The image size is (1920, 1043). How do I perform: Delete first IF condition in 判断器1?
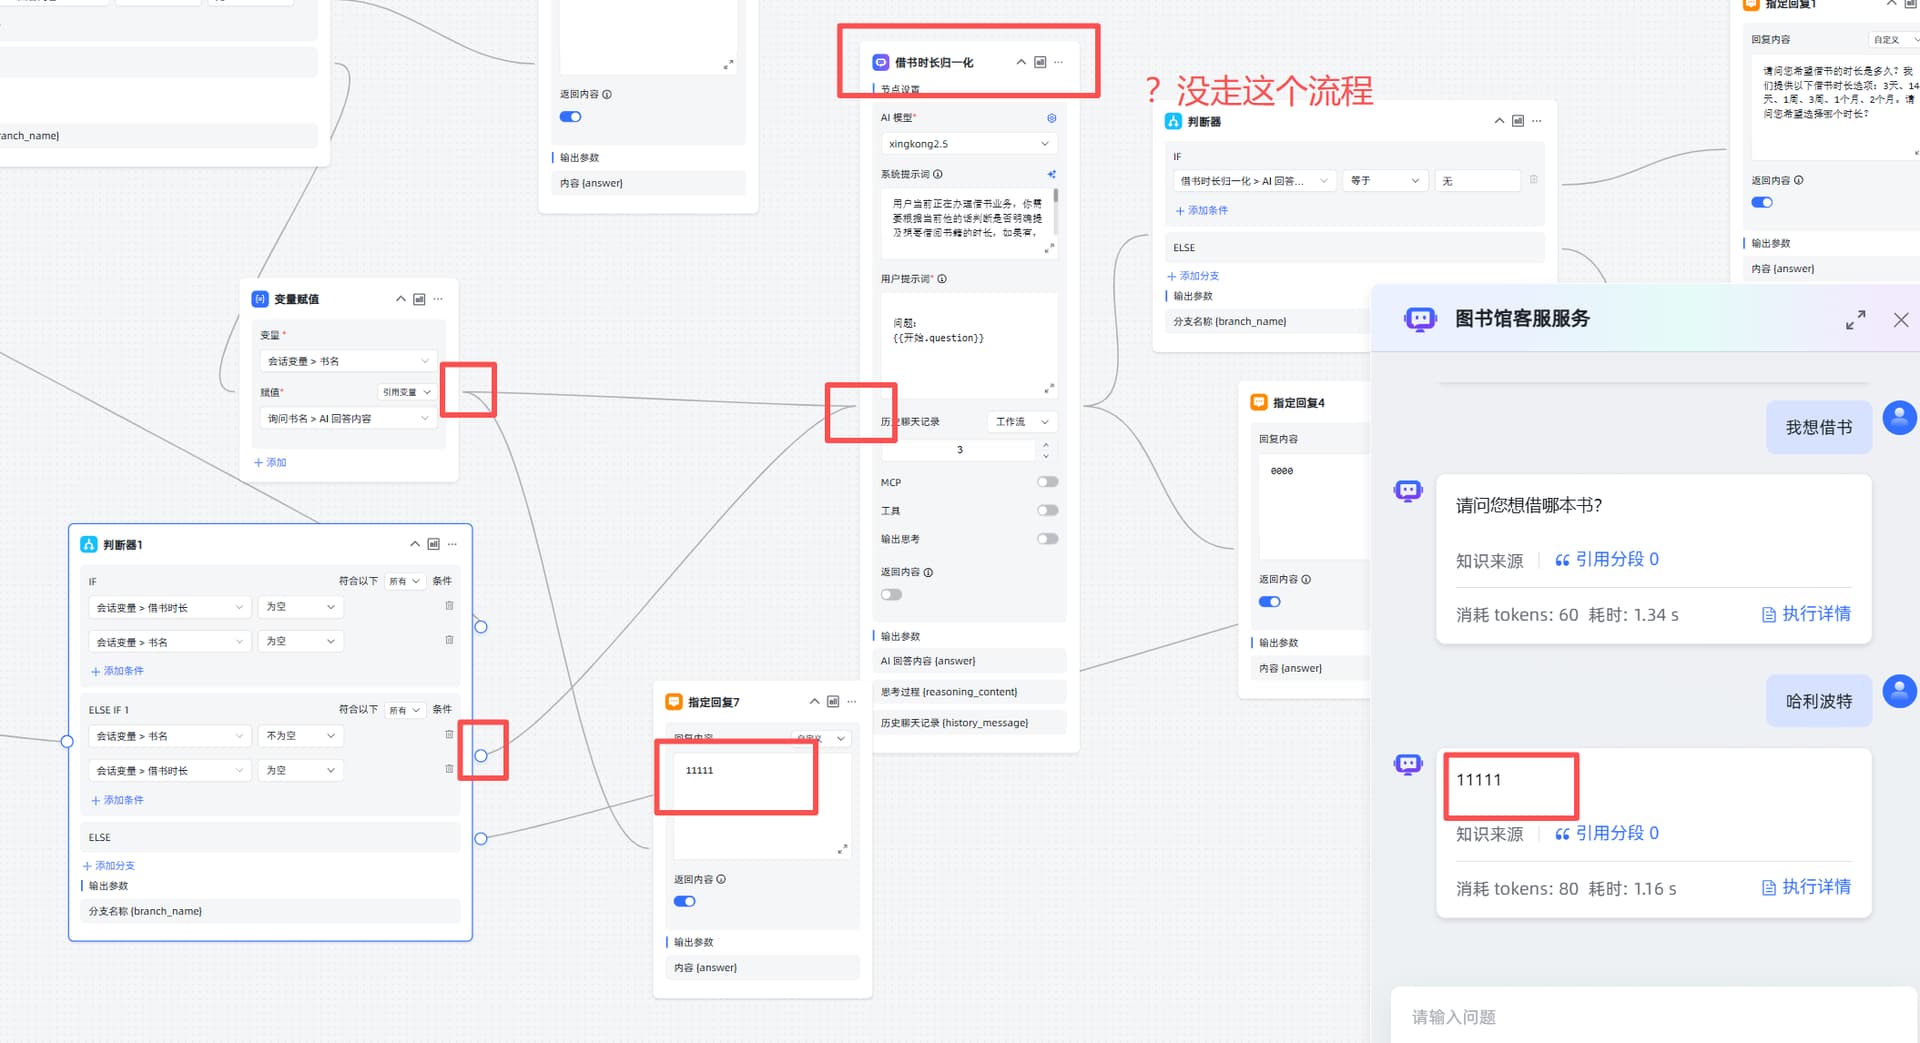(449, 606)
